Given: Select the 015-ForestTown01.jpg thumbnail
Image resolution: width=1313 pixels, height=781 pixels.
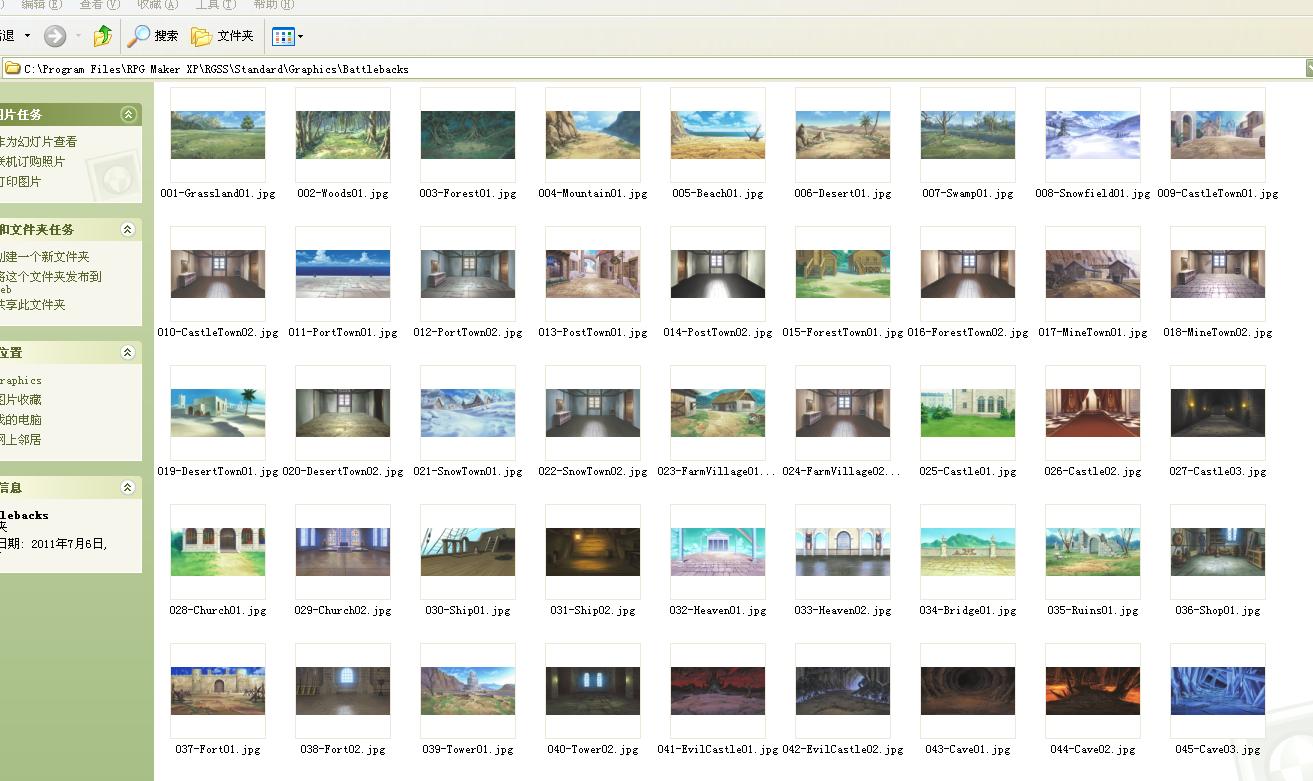Looking at the screenshot, I should click(843, 274).
